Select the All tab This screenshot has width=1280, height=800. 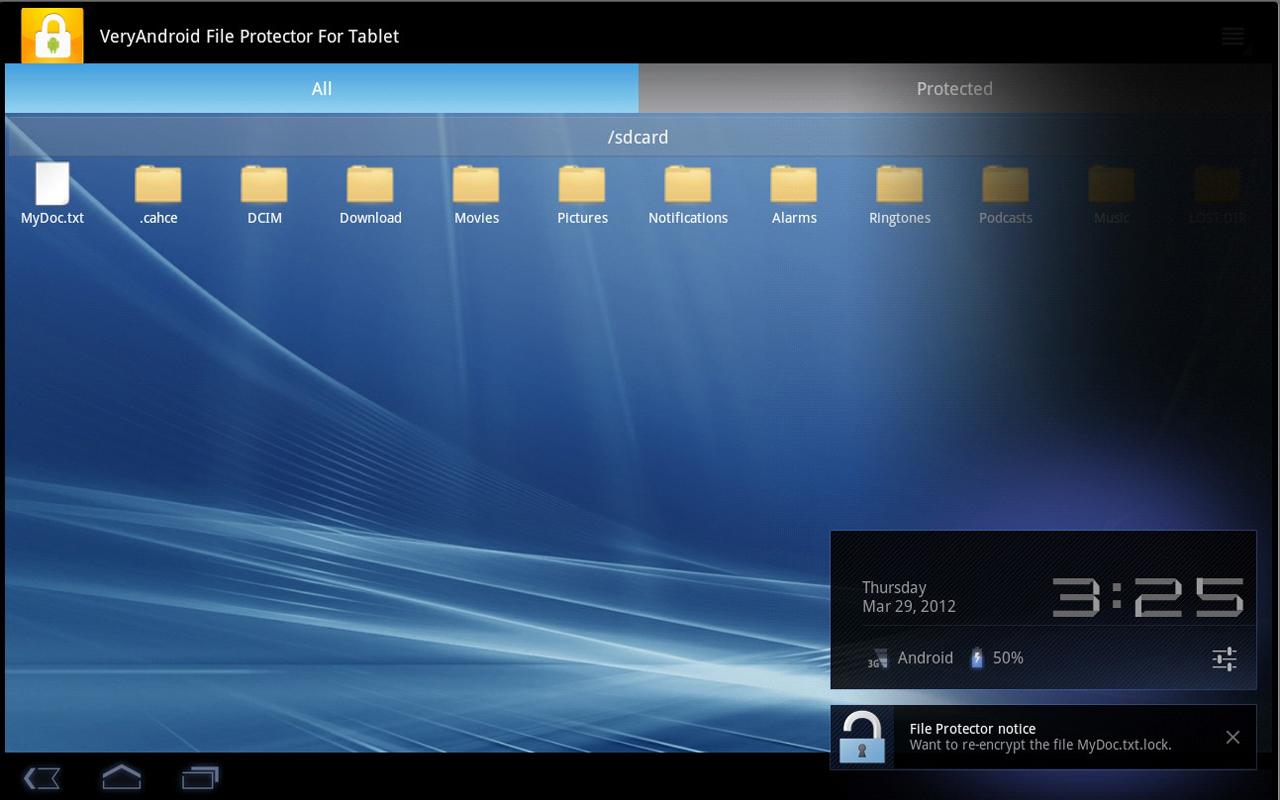pos(321,89)
